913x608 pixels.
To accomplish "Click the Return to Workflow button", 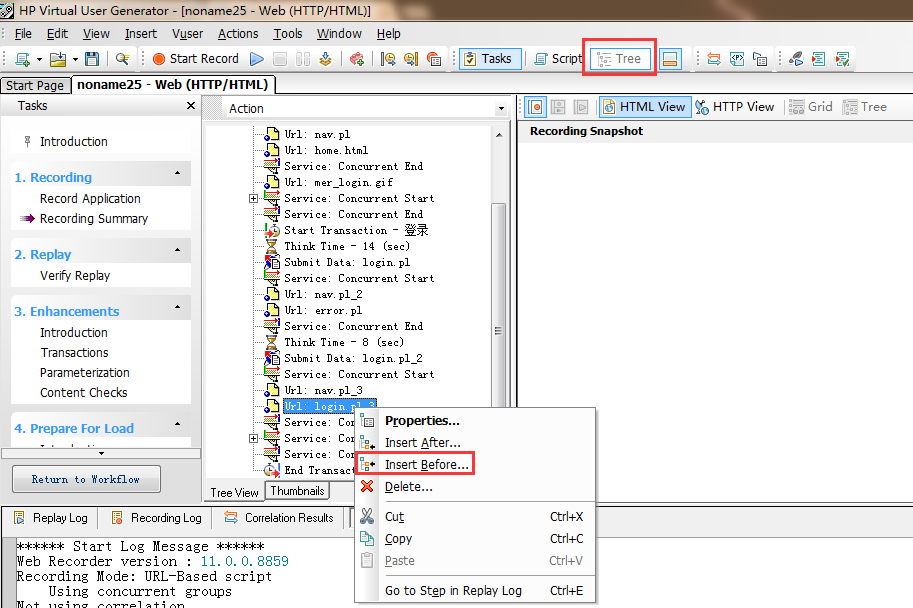I will [x=86, y=479].
